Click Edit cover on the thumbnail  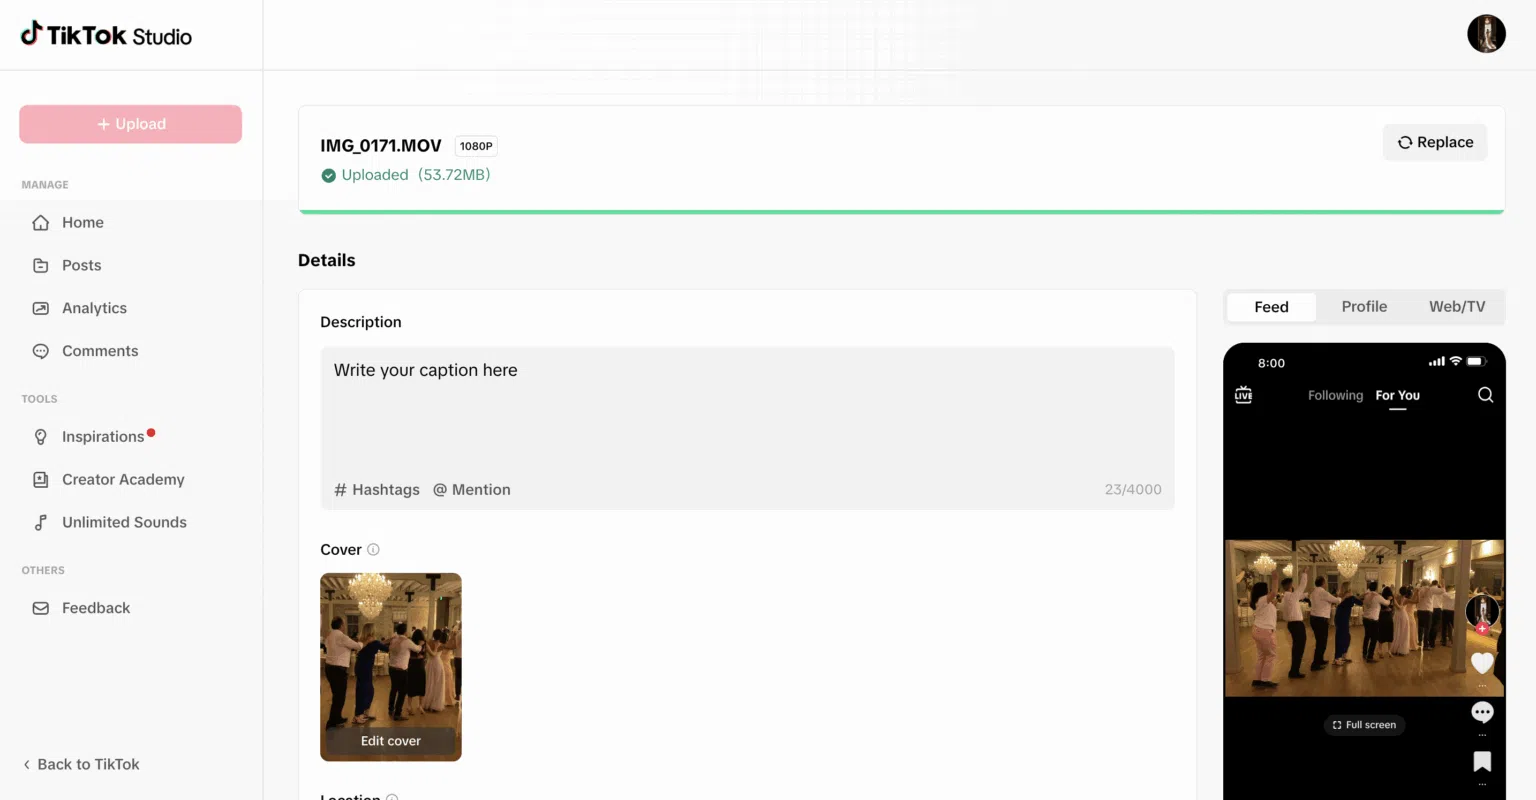[x=390, y=740]
